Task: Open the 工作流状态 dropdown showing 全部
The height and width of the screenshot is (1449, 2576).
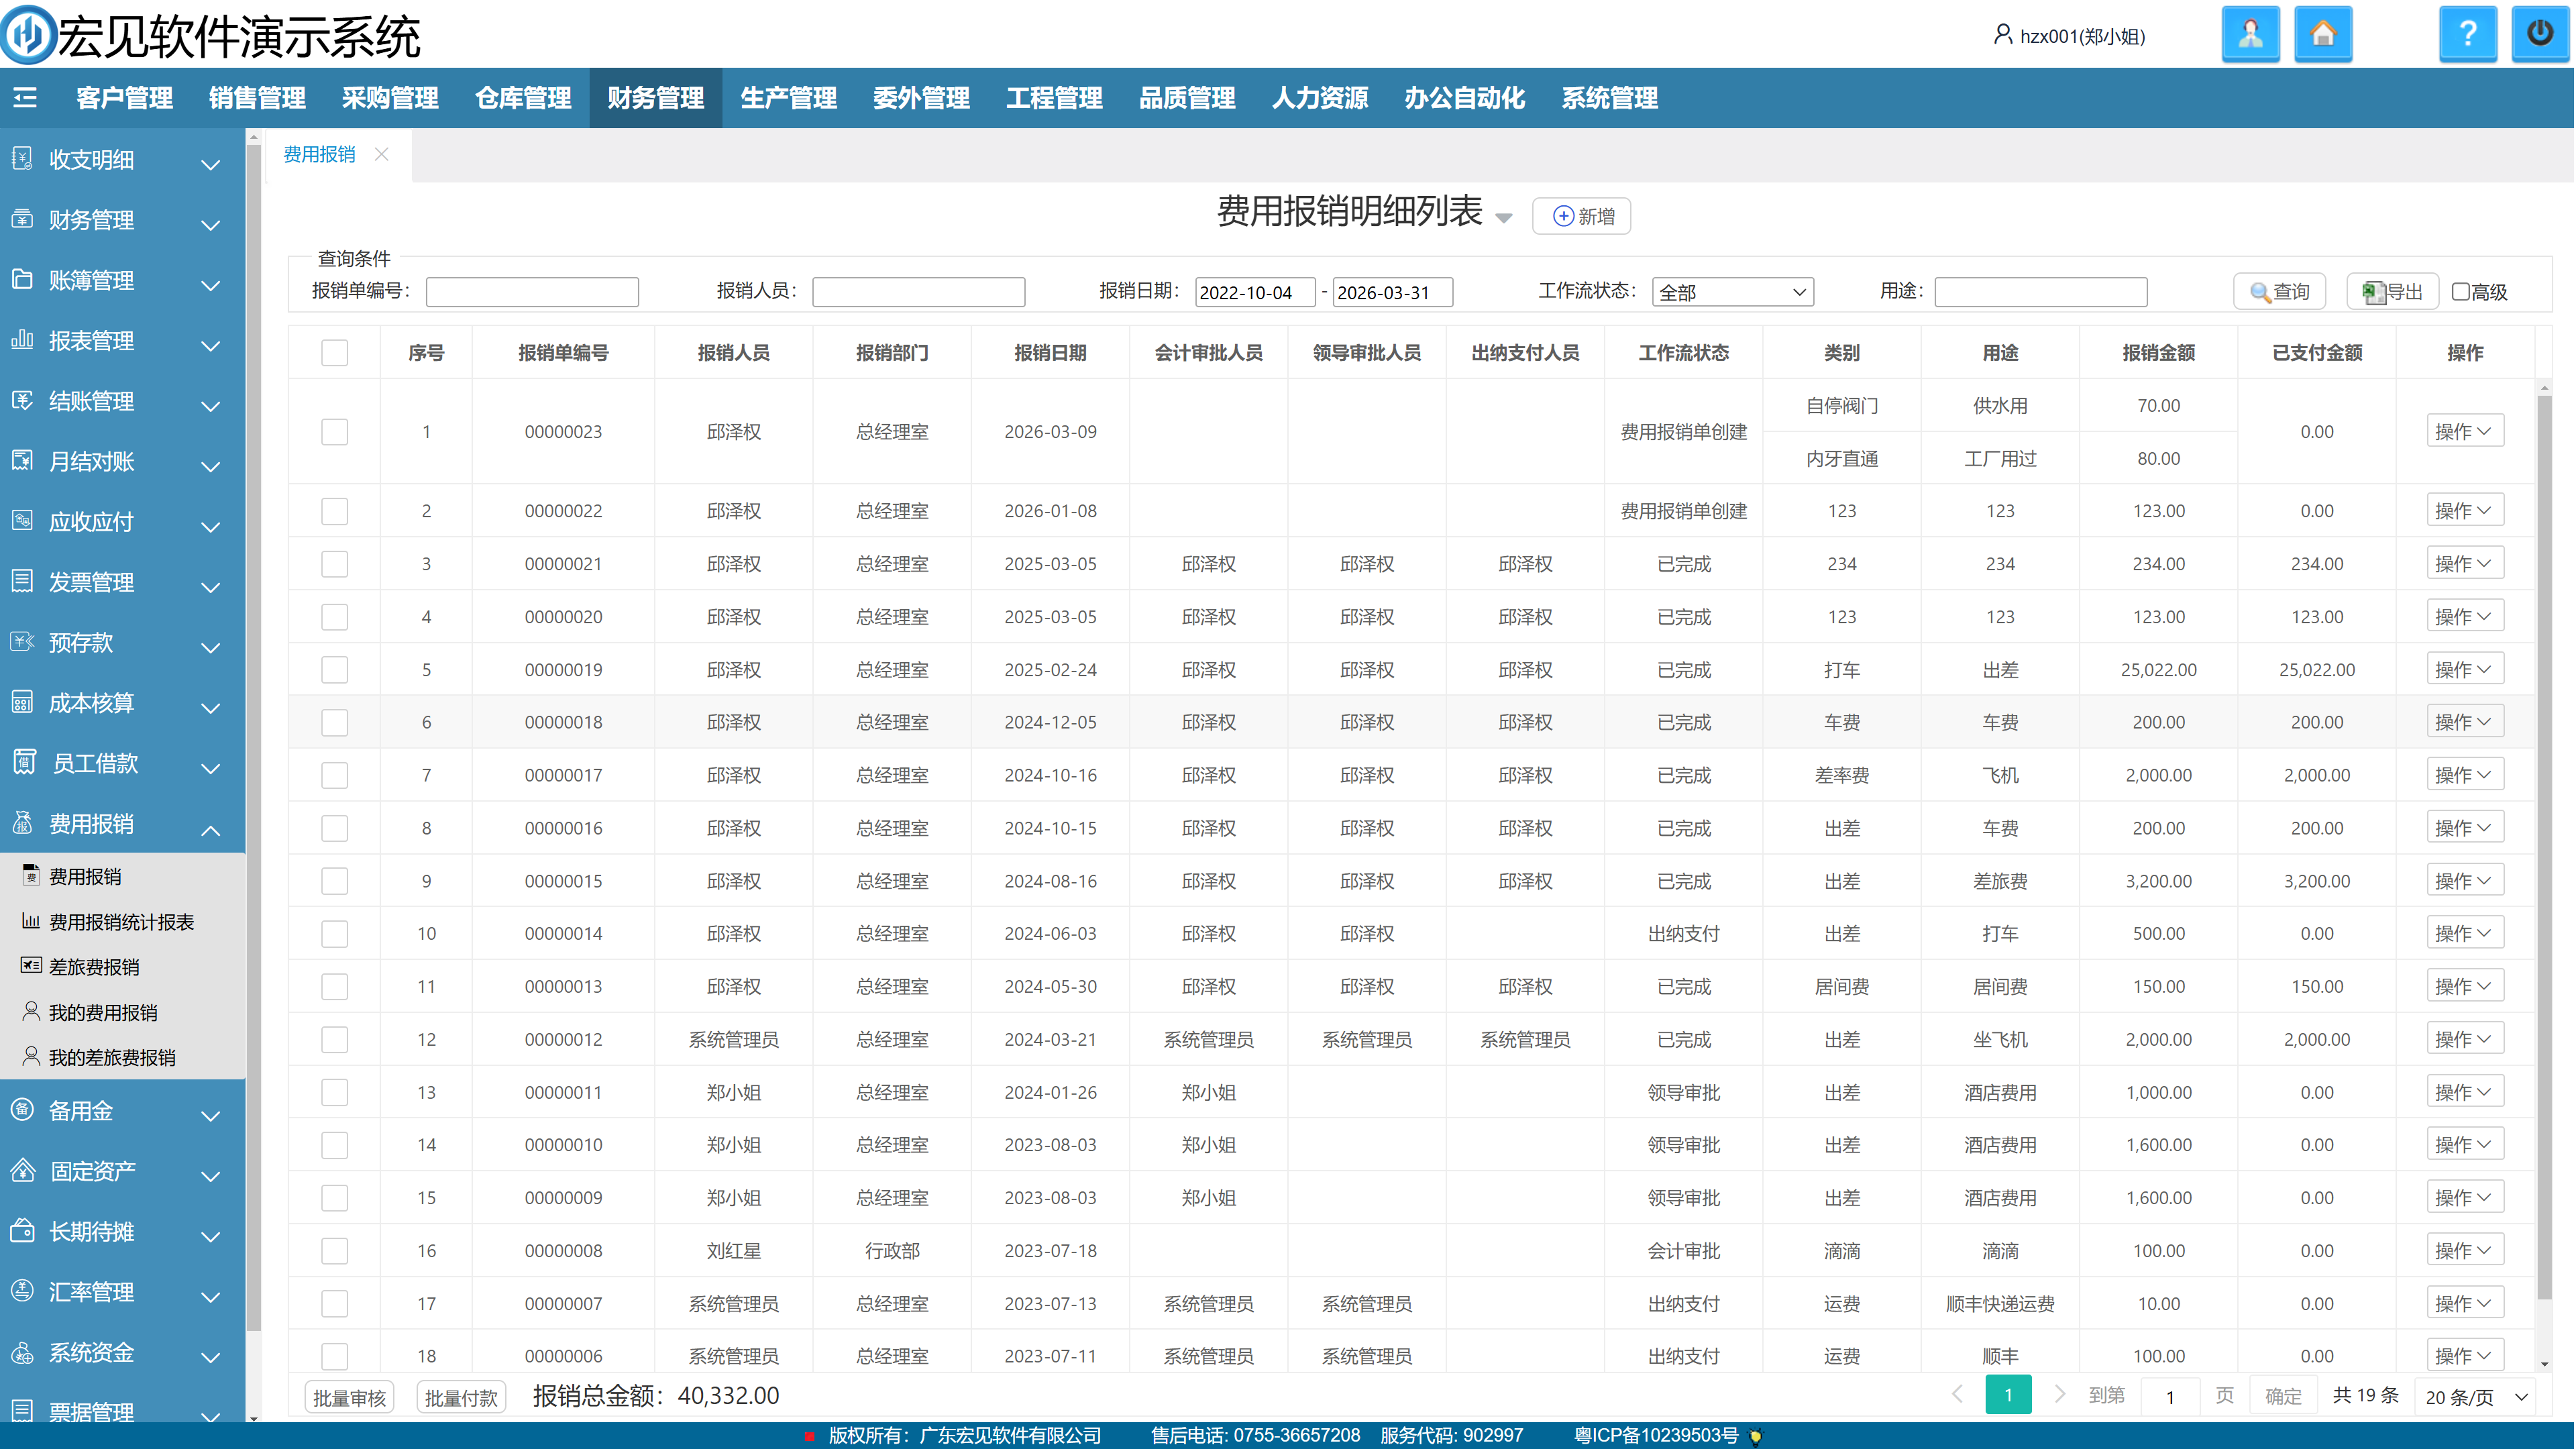Action: pos(1732,292)
